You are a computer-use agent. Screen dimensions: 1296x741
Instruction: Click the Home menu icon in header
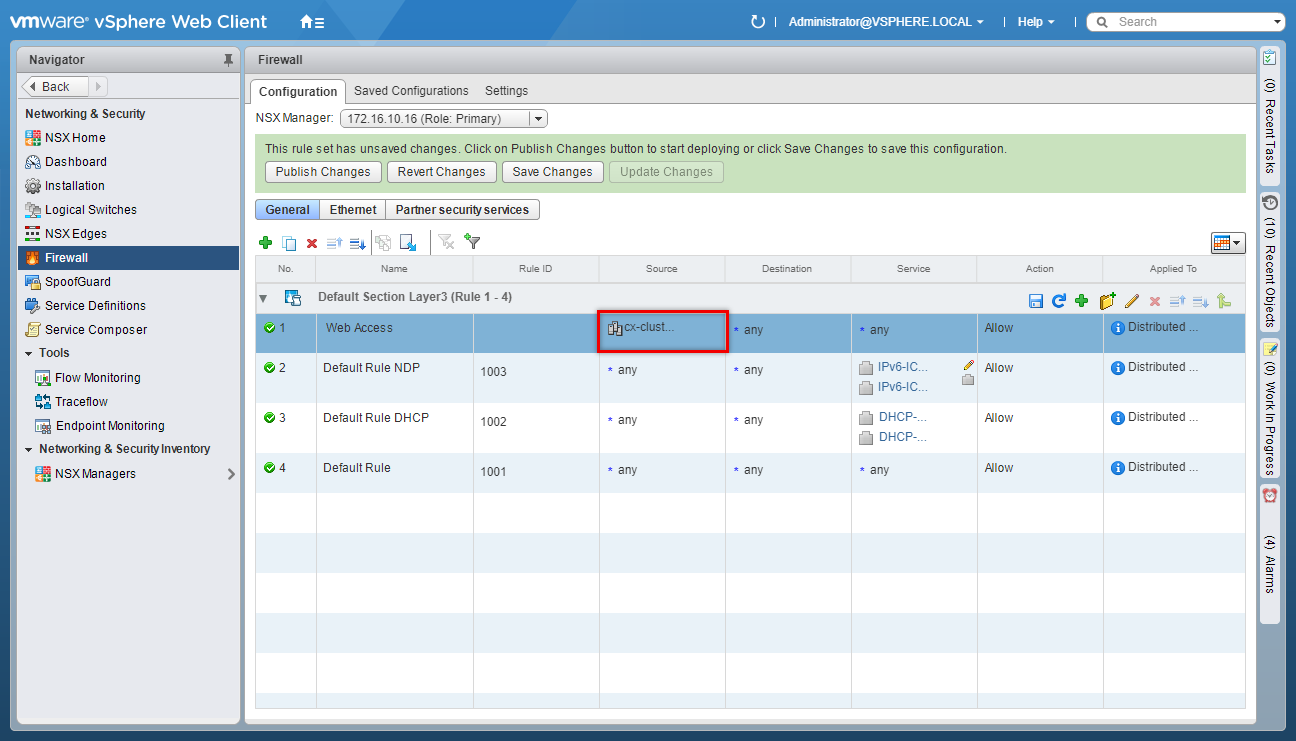pyautogui.click(x=312, y=22)
